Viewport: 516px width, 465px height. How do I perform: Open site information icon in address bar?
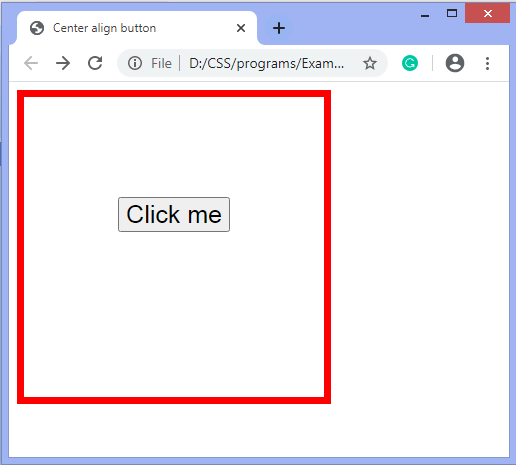point(135,63)
